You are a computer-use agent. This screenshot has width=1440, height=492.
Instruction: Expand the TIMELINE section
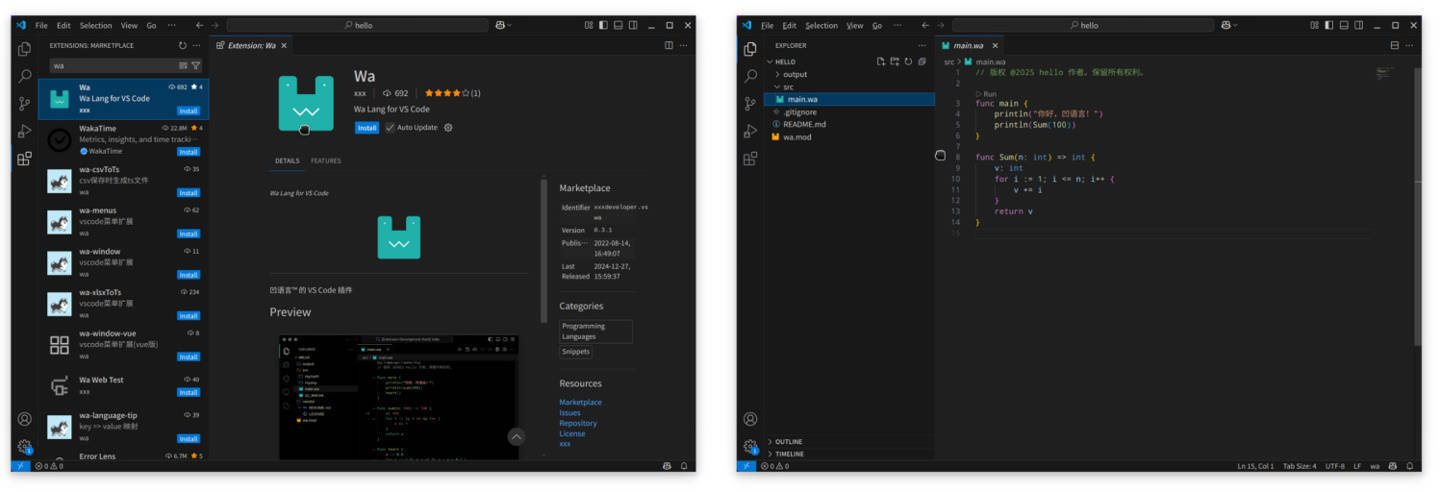pyautogui.click(x=789, y=453)
